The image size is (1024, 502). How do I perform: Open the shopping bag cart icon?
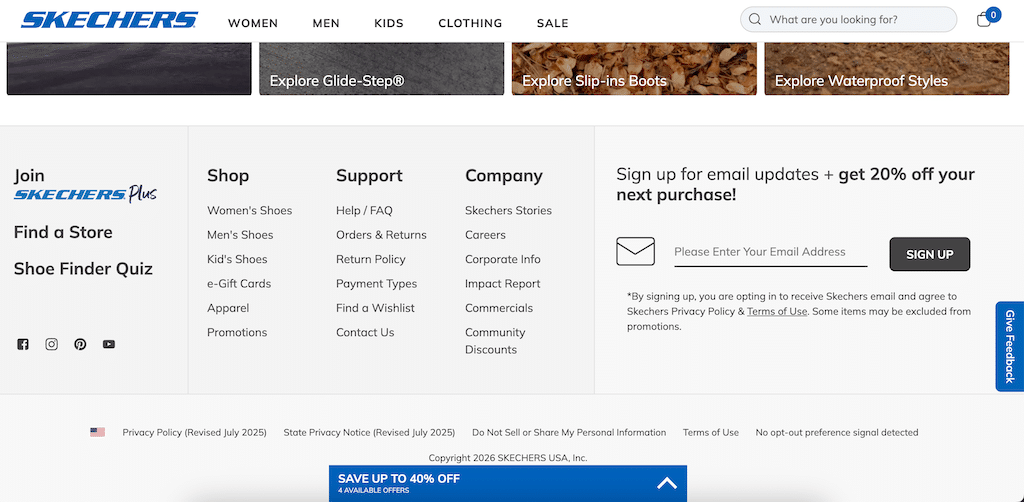[984, 20]
